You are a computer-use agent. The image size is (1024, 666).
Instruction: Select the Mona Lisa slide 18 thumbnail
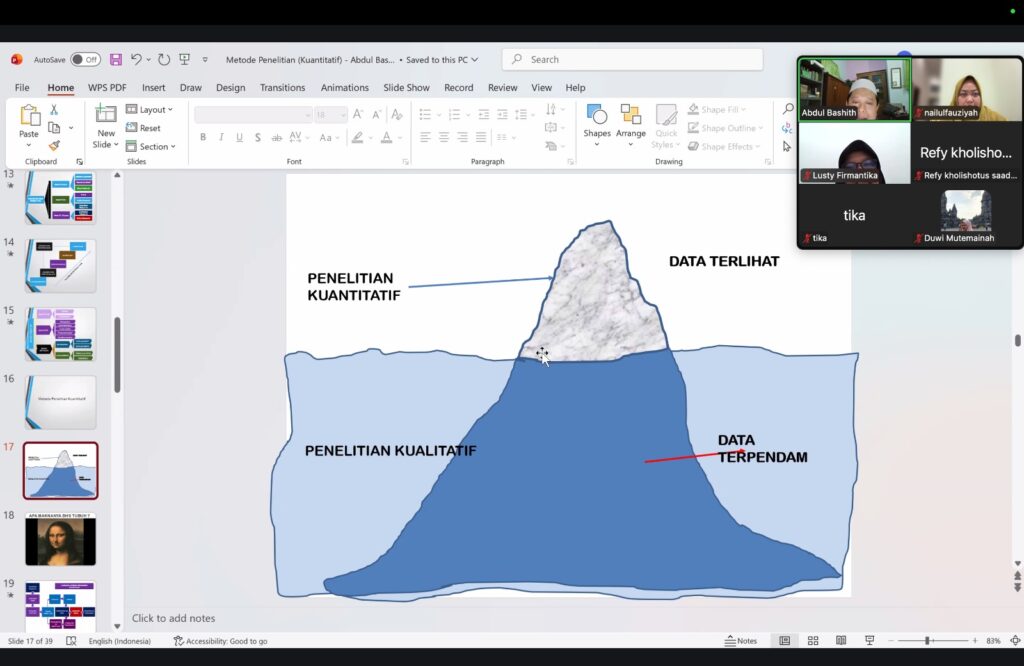[x=61, y=540]
